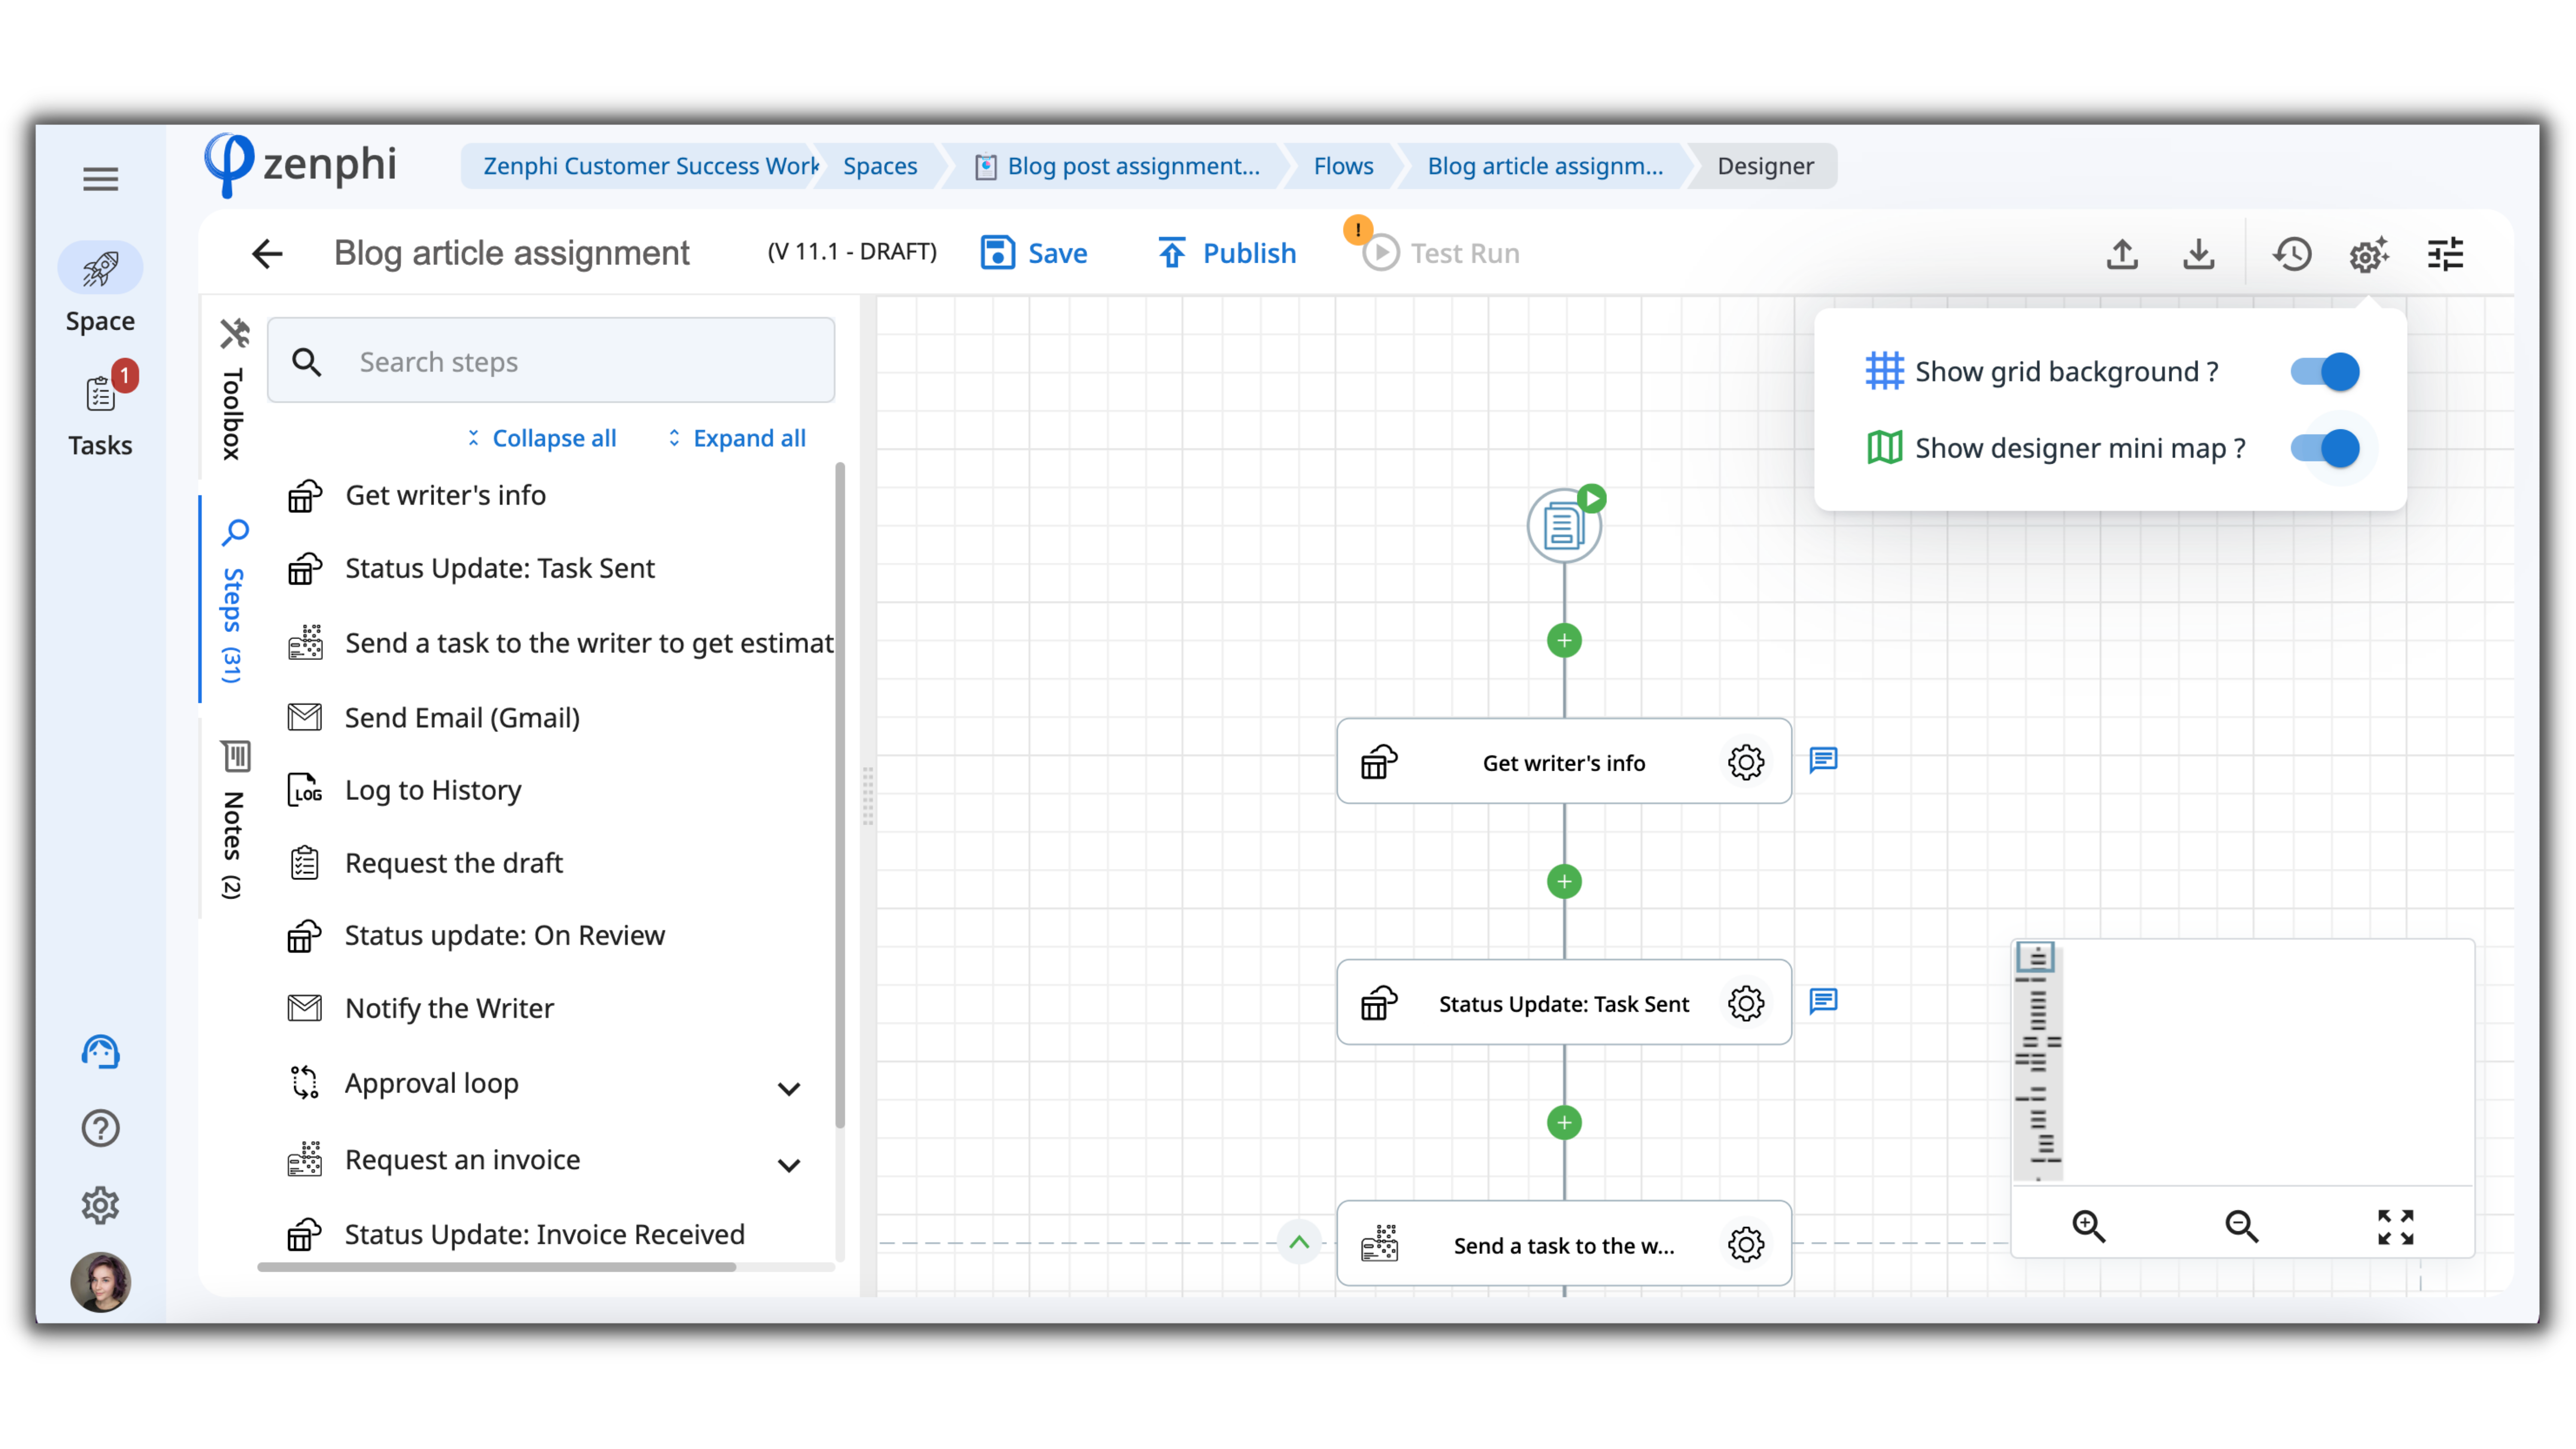Expand the Request an invoice step

coord(789,1165)
